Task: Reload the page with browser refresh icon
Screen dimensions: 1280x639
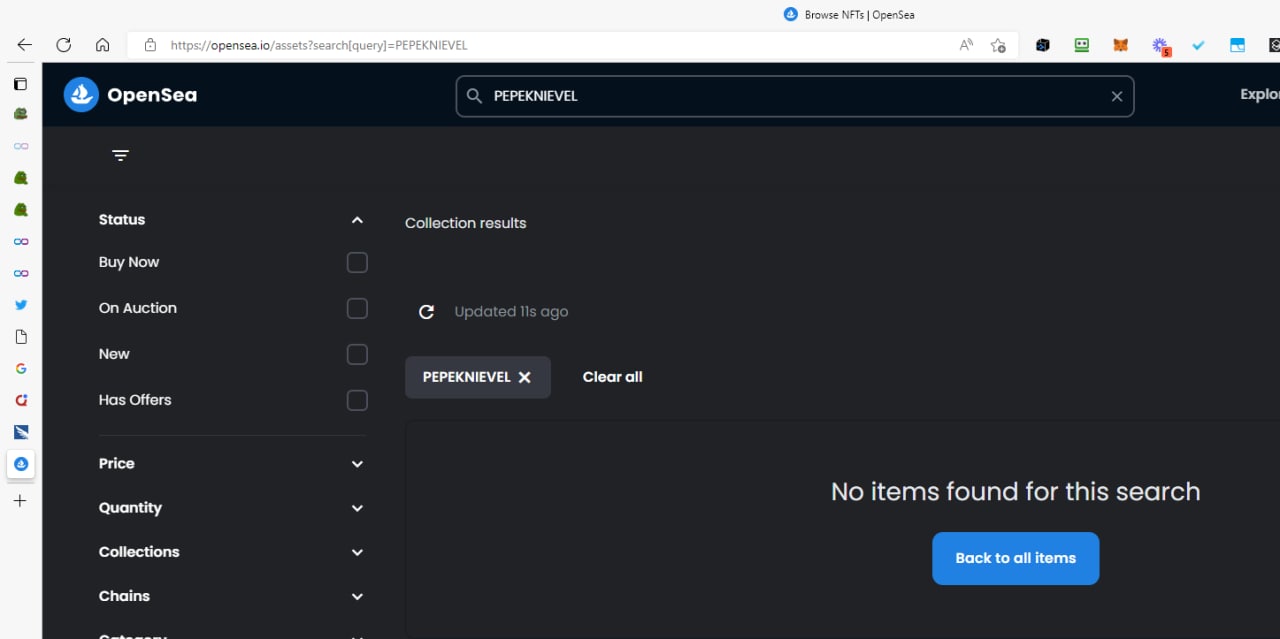Action: click(x=63, y=45)
